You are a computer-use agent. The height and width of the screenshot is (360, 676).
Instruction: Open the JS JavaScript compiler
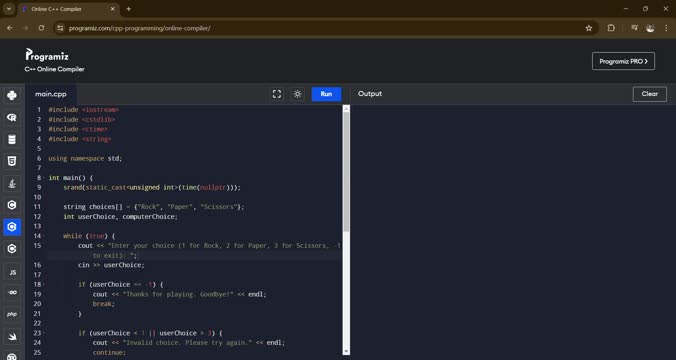tap(12, 272)
